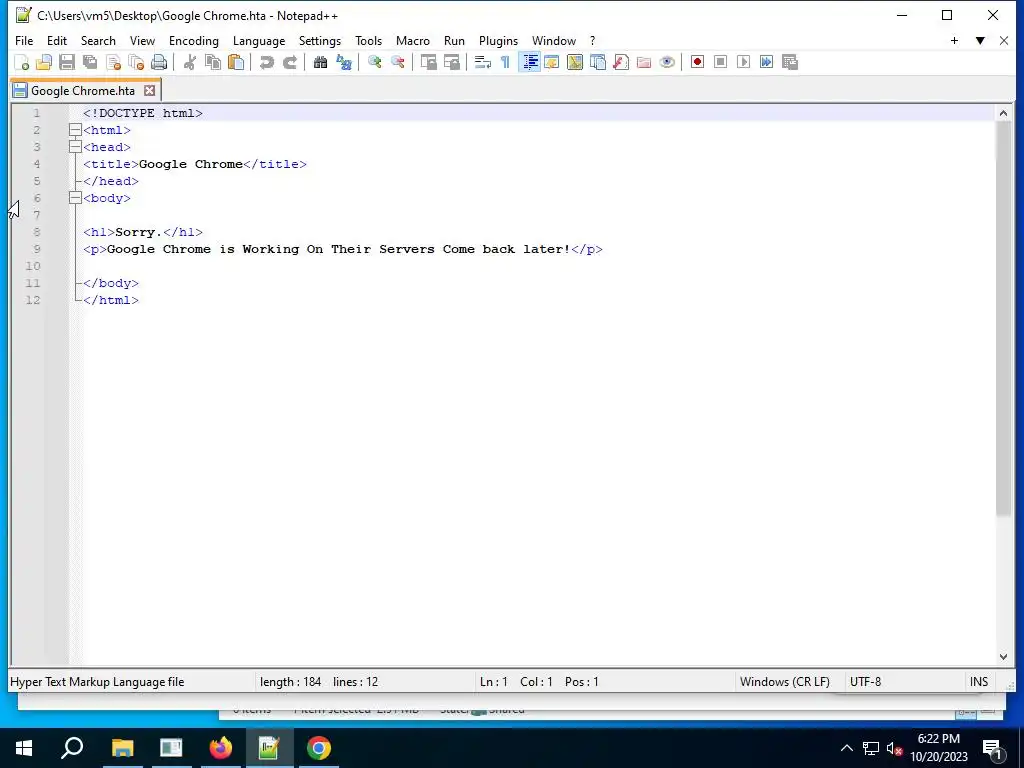Open the Search menu

coord(98,40)
